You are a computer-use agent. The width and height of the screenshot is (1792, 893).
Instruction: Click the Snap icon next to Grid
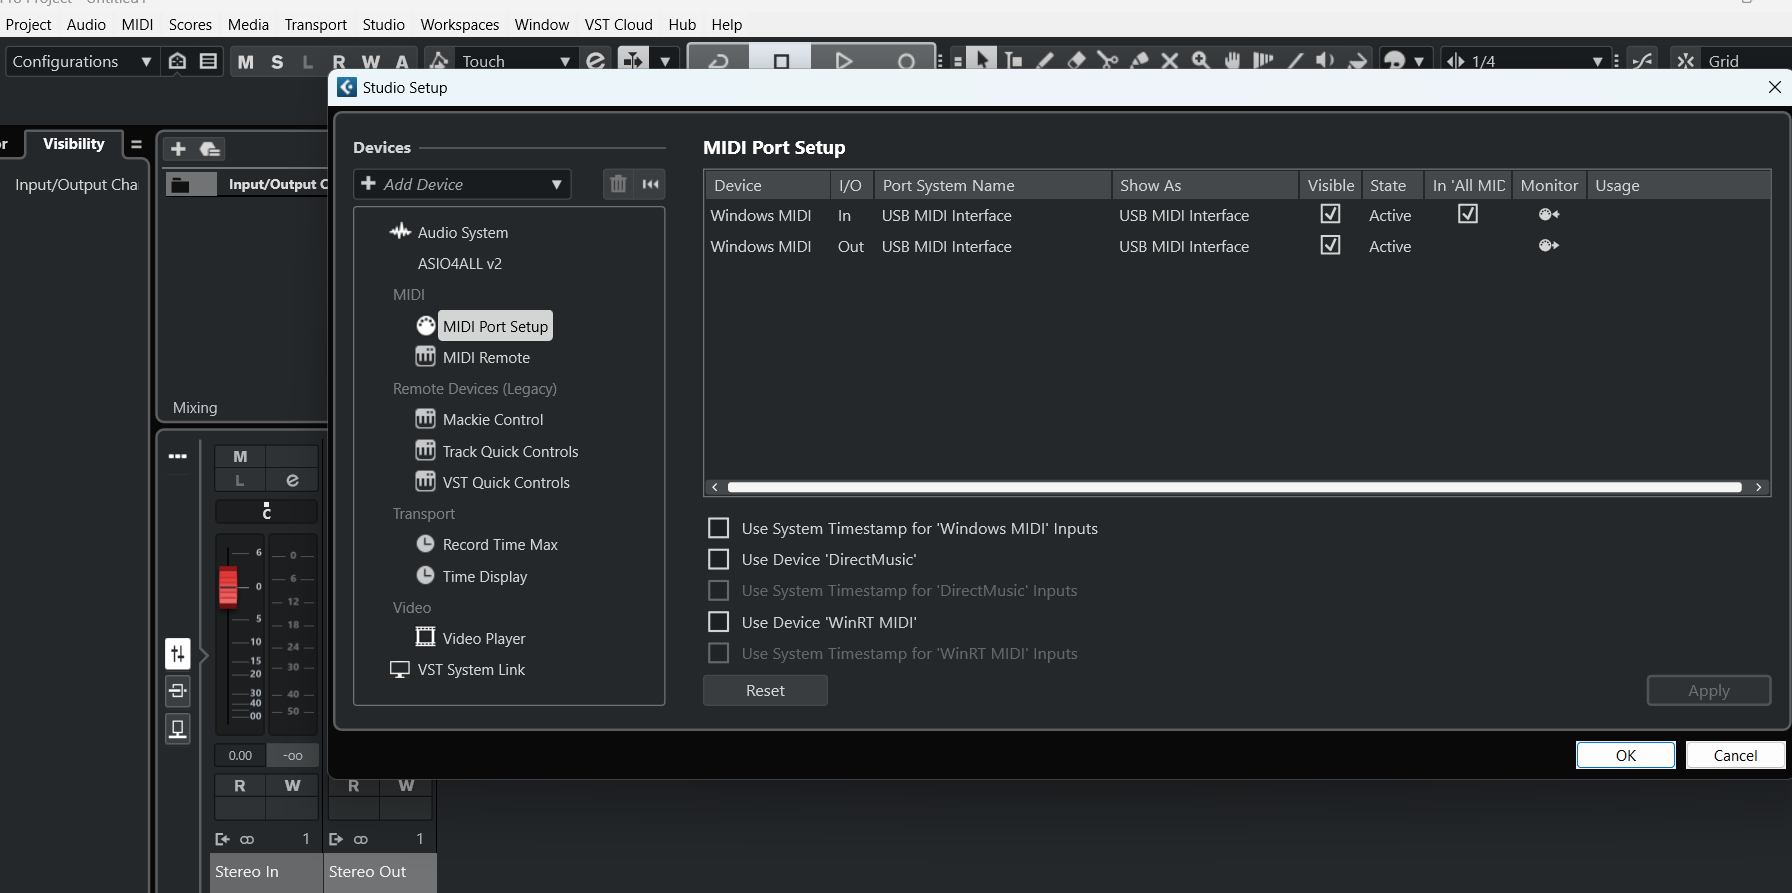1685,61
